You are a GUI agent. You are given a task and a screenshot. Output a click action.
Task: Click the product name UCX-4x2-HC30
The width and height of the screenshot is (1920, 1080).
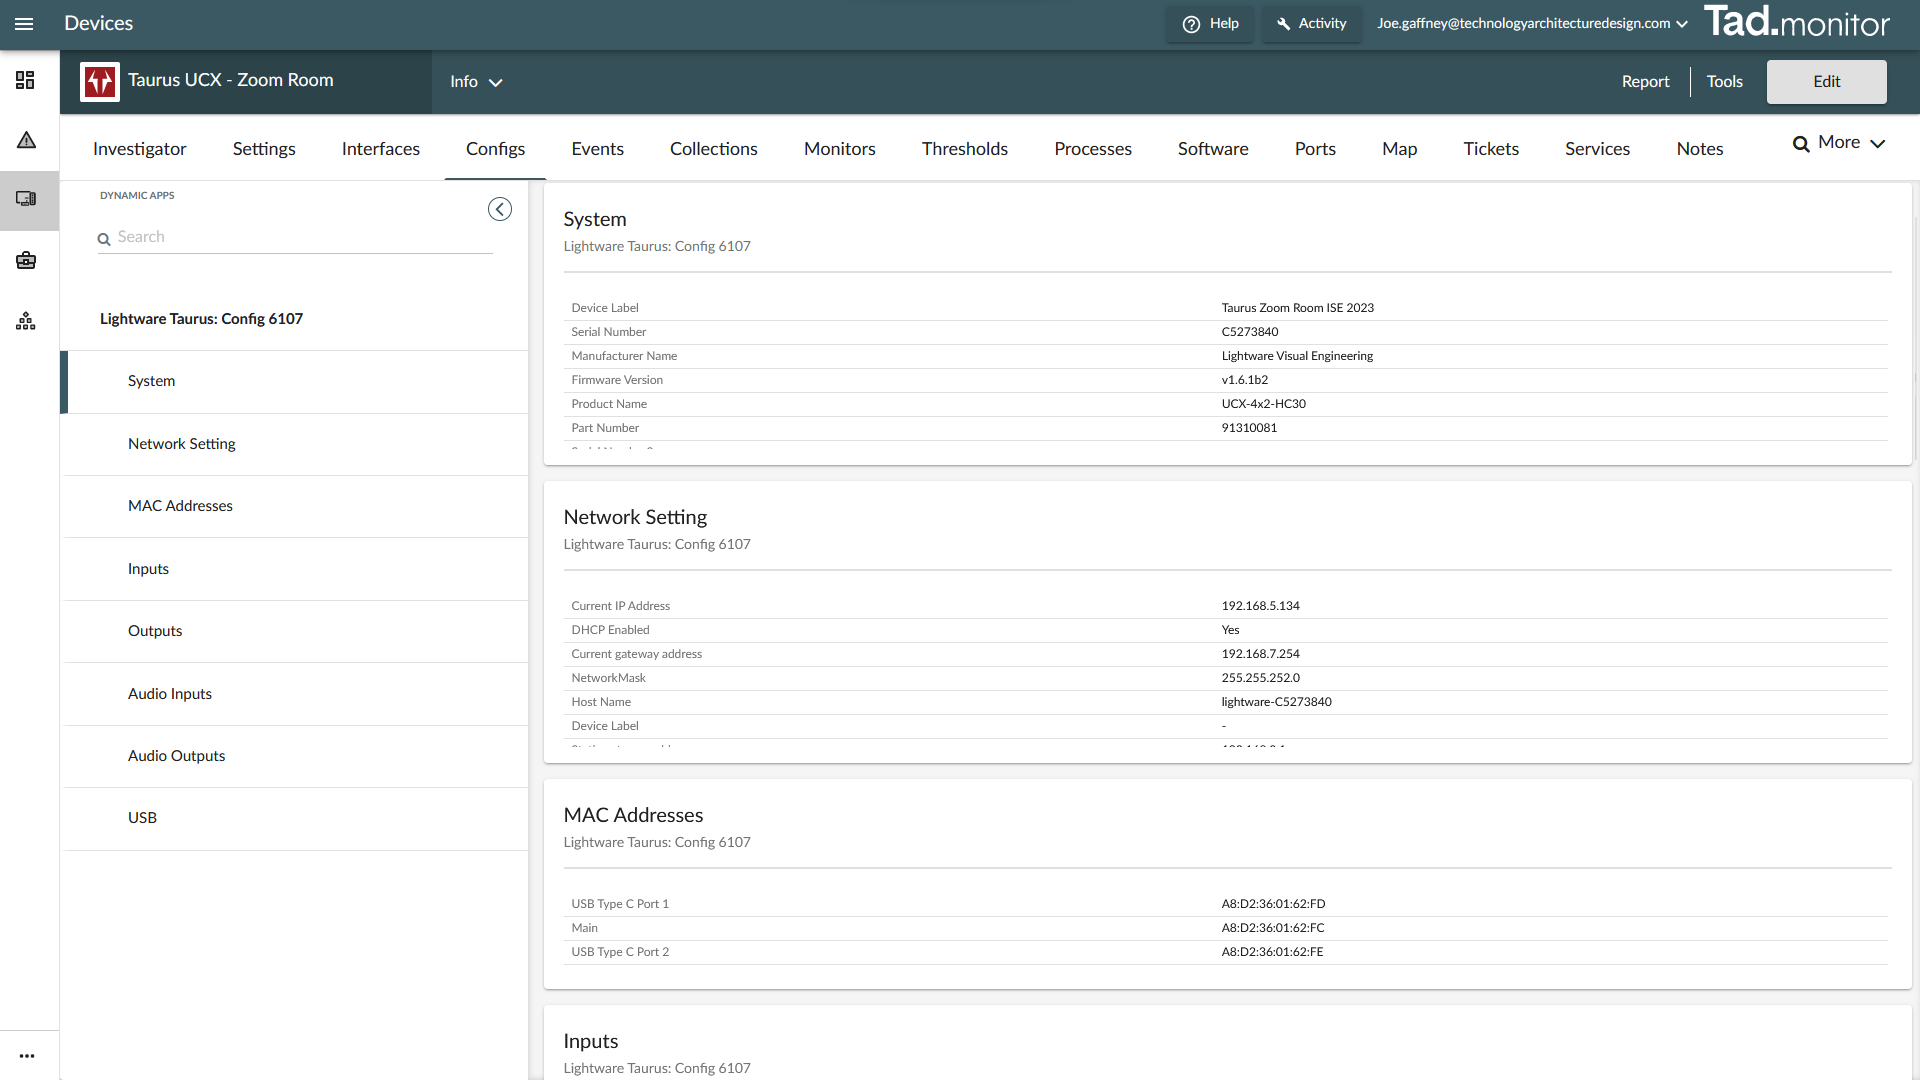tap(1263, 404)
